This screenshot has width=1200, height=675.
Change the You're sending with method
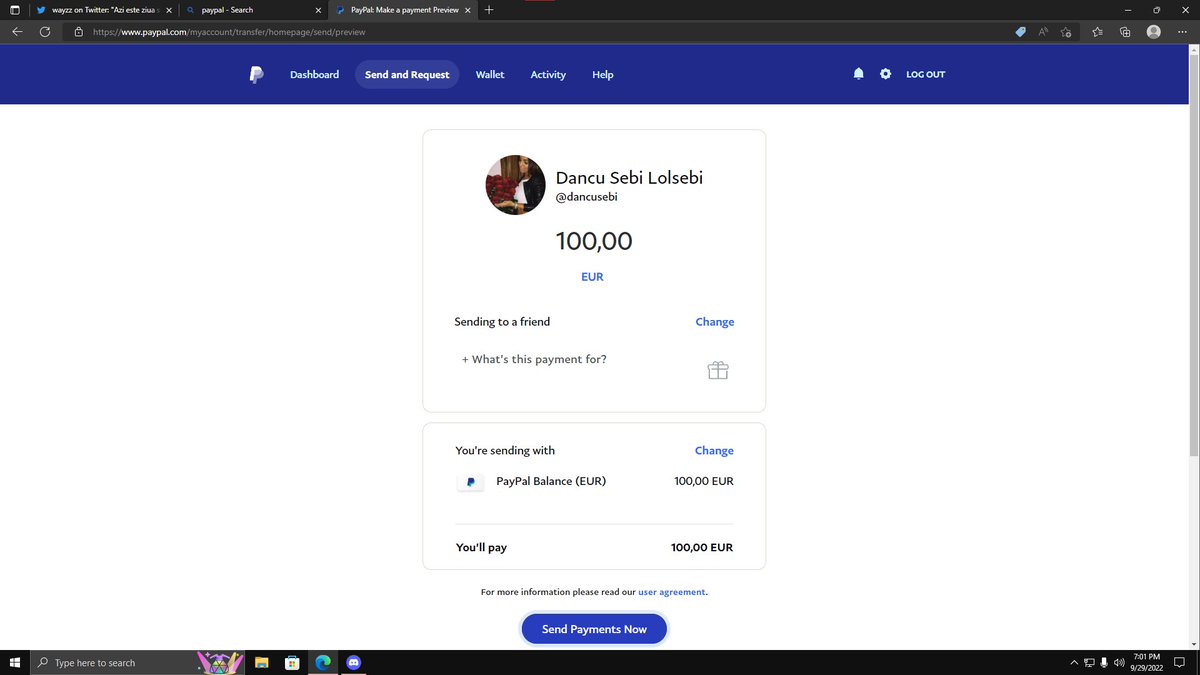[714, 451]
